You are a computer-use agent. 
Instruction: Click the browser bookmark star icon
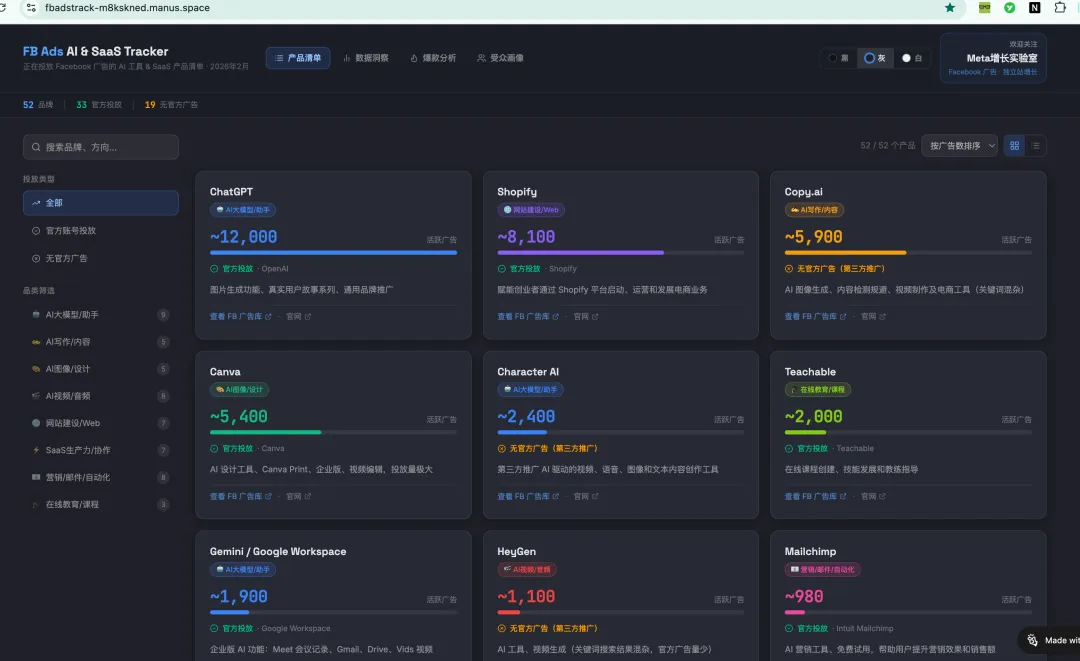tap(950, 7)
